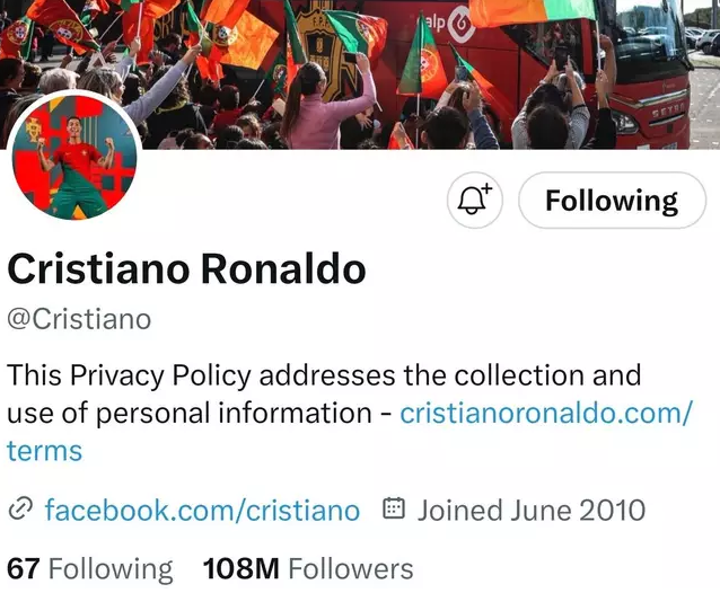Select the Joined June 2010 text
This screenshot has width=720, height=593.
click(530, 510)
